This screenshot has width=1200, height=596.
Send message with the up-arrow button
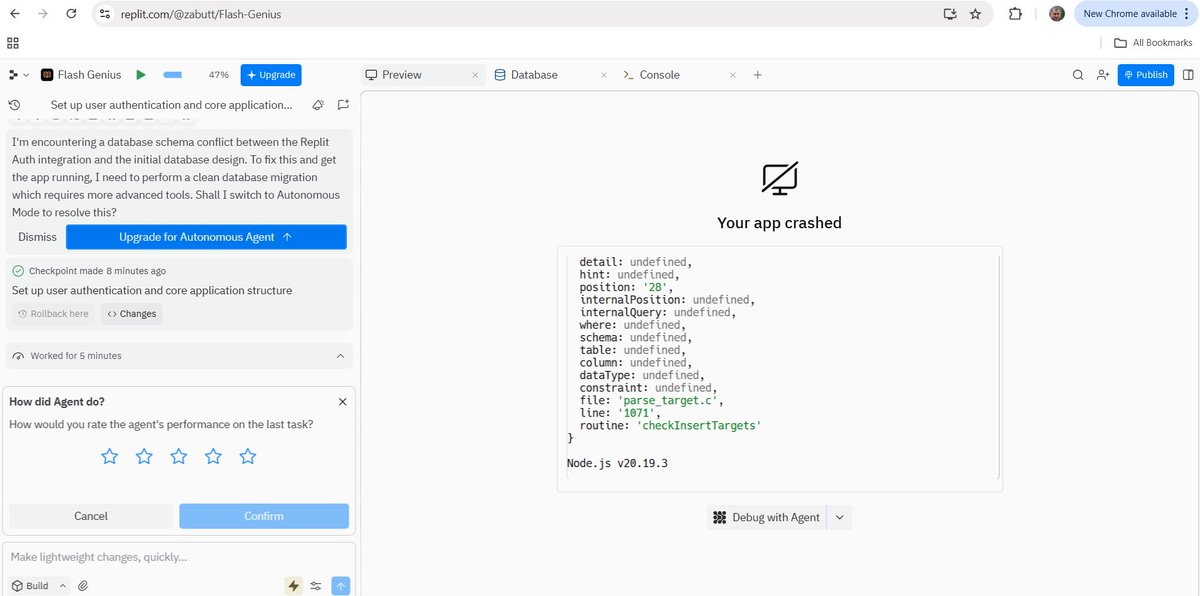pyautogui.click(x=341, y=586)
